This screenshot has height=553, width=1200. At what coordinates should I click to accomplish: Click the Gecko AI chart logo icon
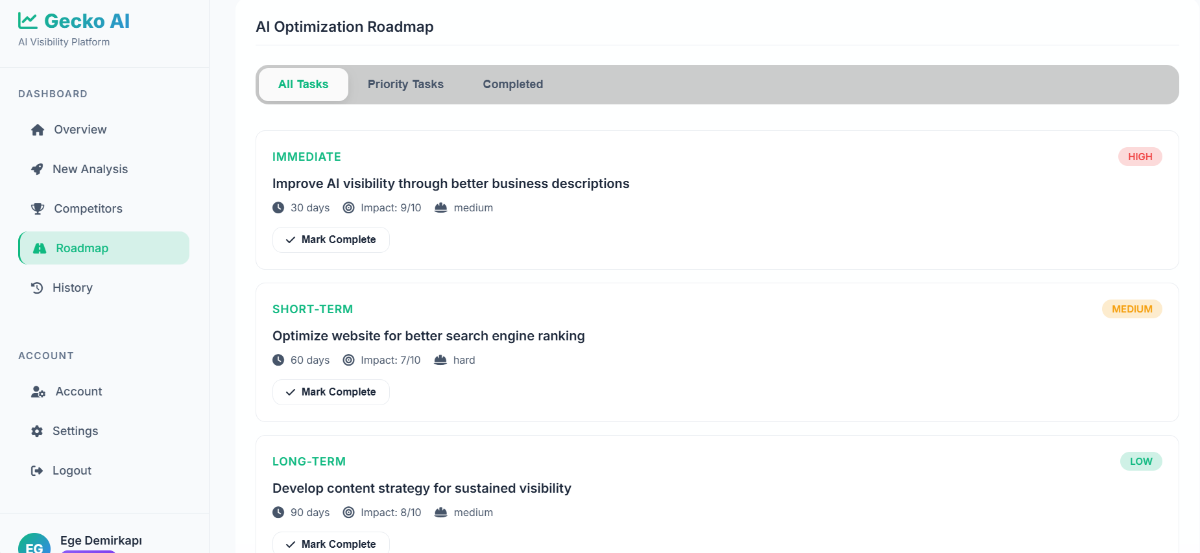point(28,20)
